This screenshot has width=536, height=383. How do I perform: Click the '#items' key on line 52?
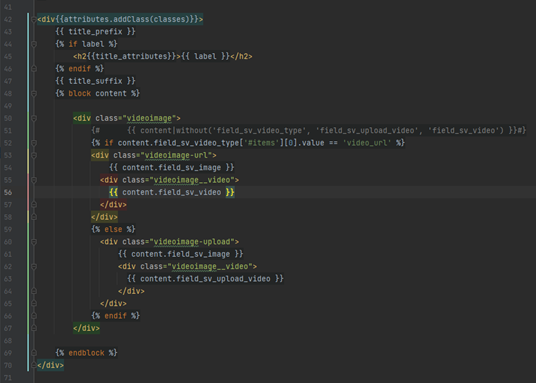pos(262,143)
